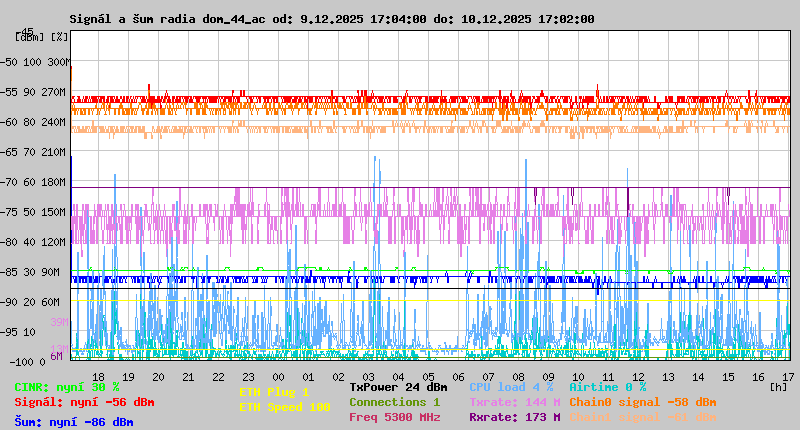Screen dimensions: 800x430
Task: Click the '270M' y-axis label
Action: pyautogui.click(x=53, y=92)
